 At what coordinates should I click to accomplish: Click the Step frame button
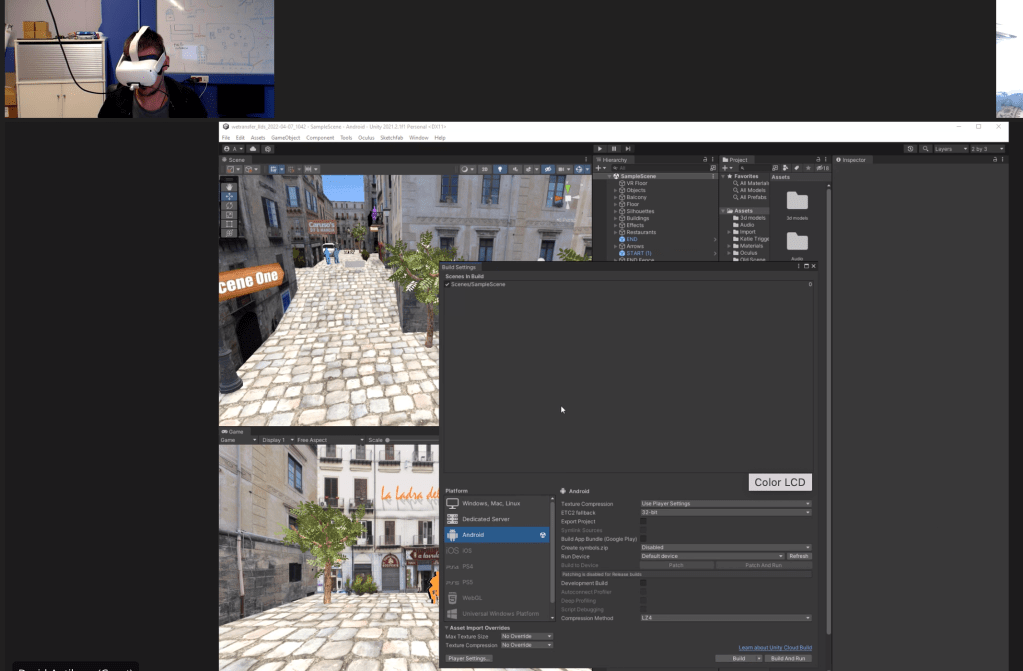point(627,149)
